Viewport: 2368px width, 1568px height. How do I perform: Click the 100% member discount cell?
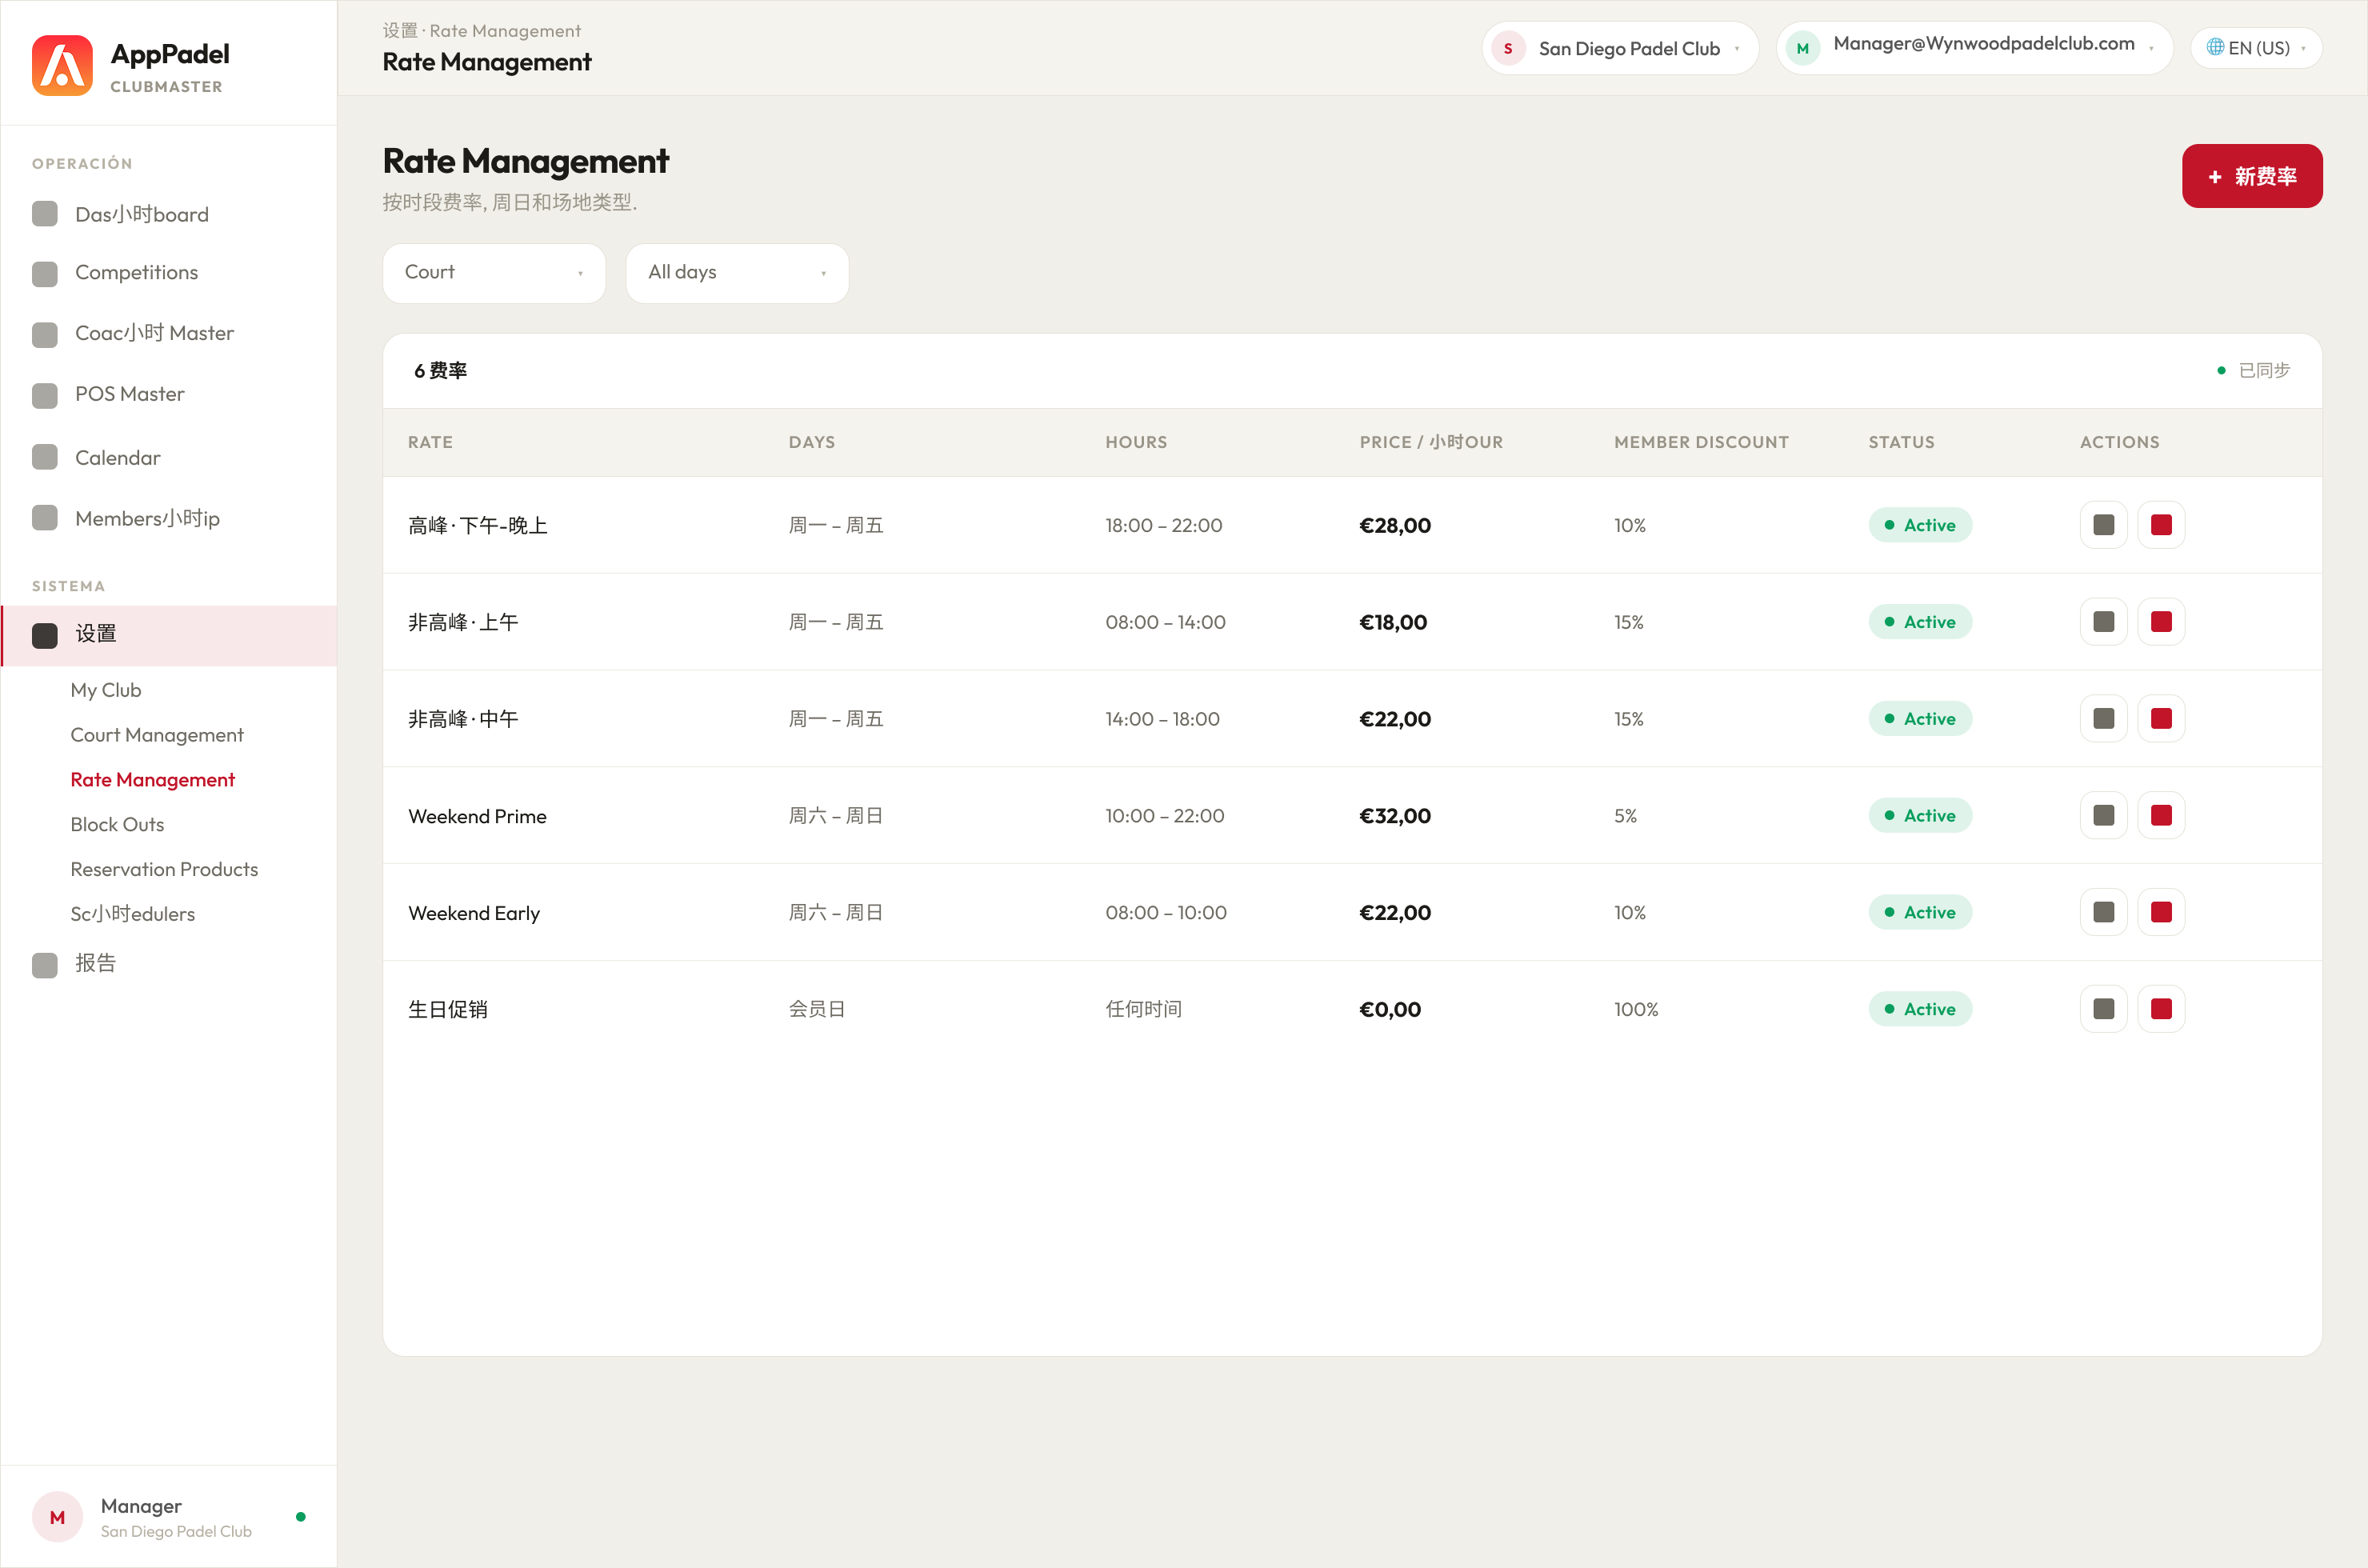(1636, 1009)
